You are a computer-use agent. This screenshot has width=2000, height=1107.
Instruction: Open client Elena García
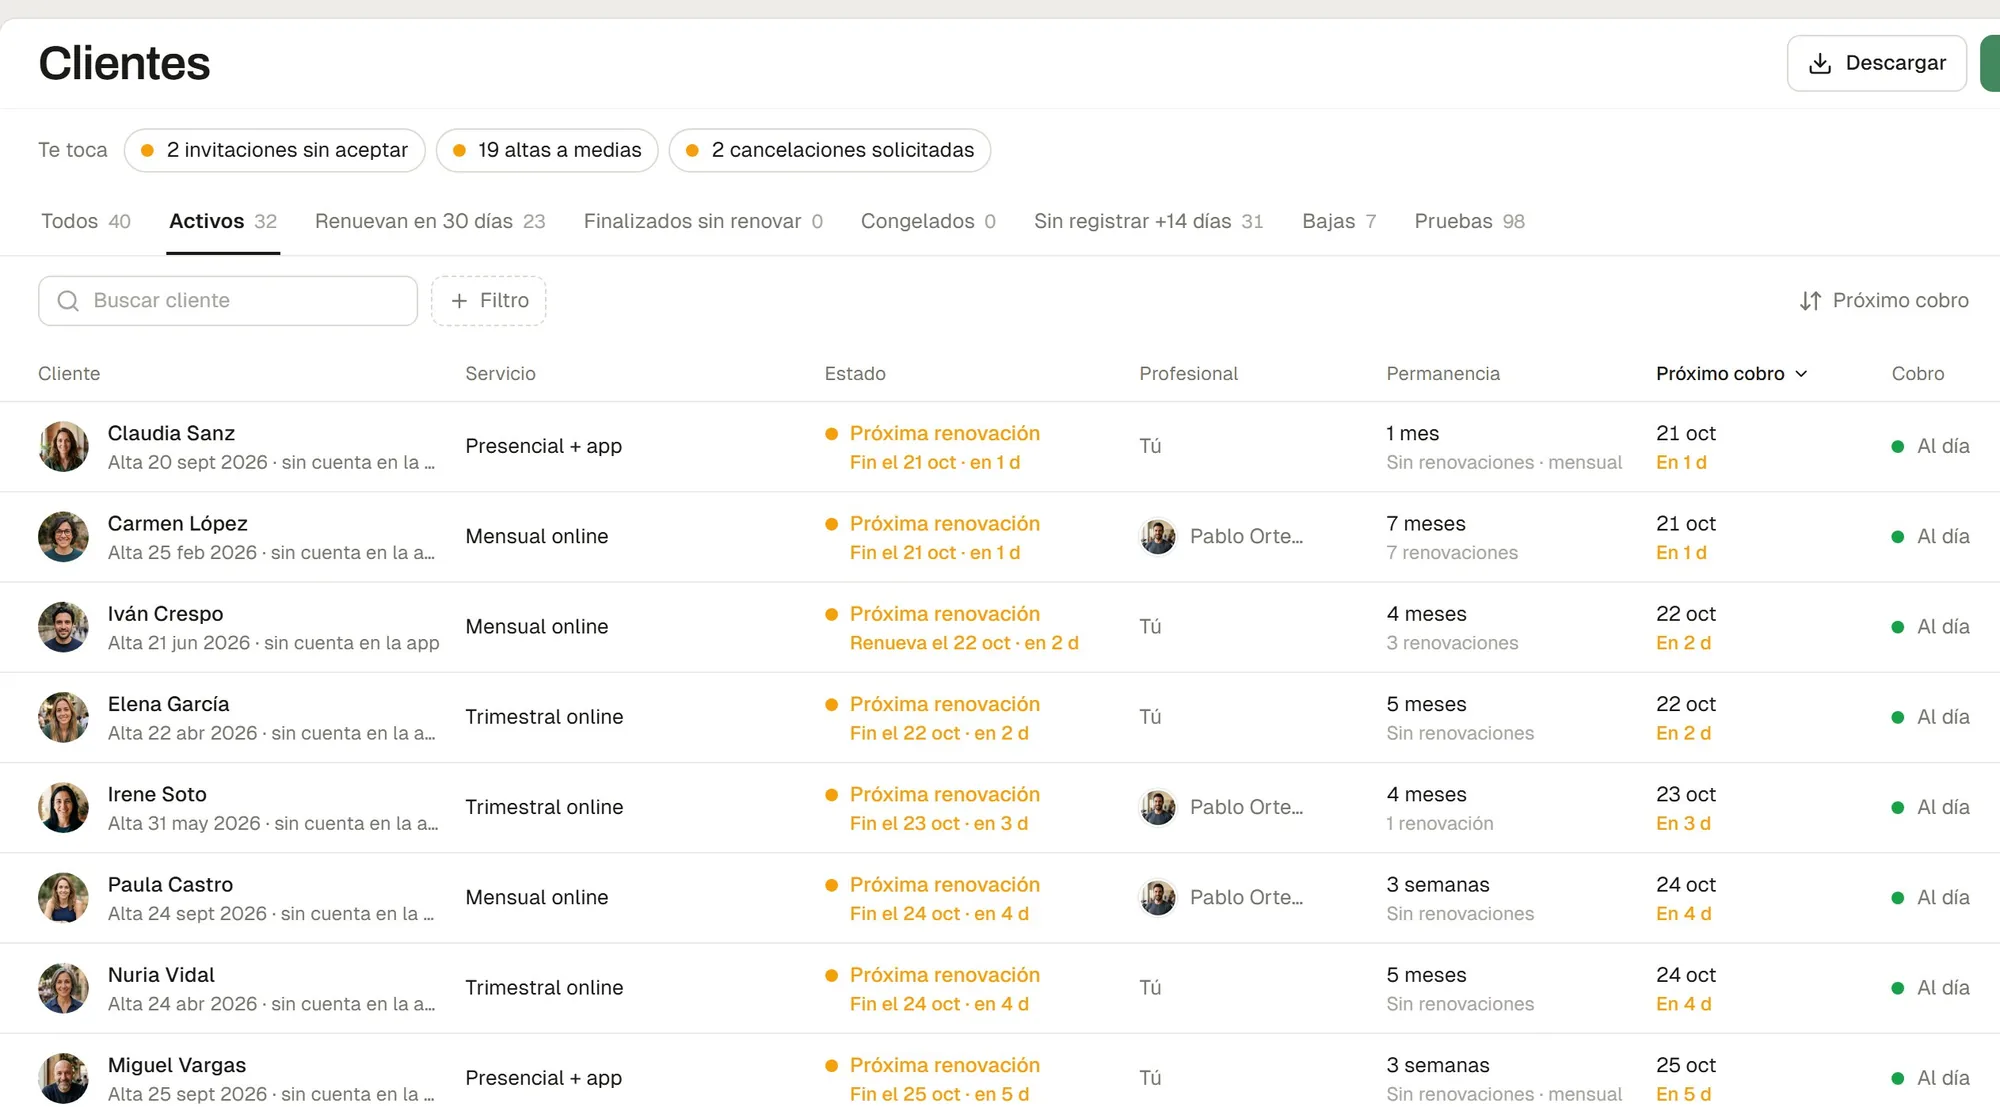pyautogui.click(x=169, y=704)
